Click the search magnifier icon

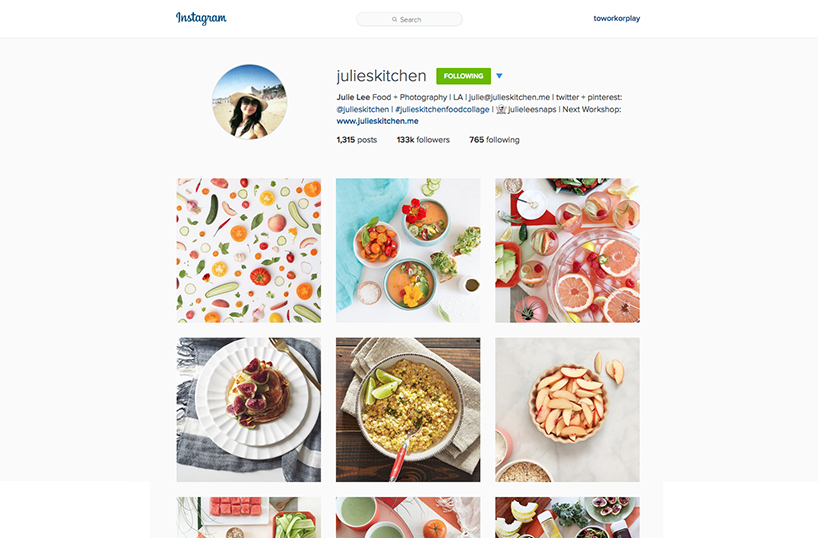click(394, 19)
